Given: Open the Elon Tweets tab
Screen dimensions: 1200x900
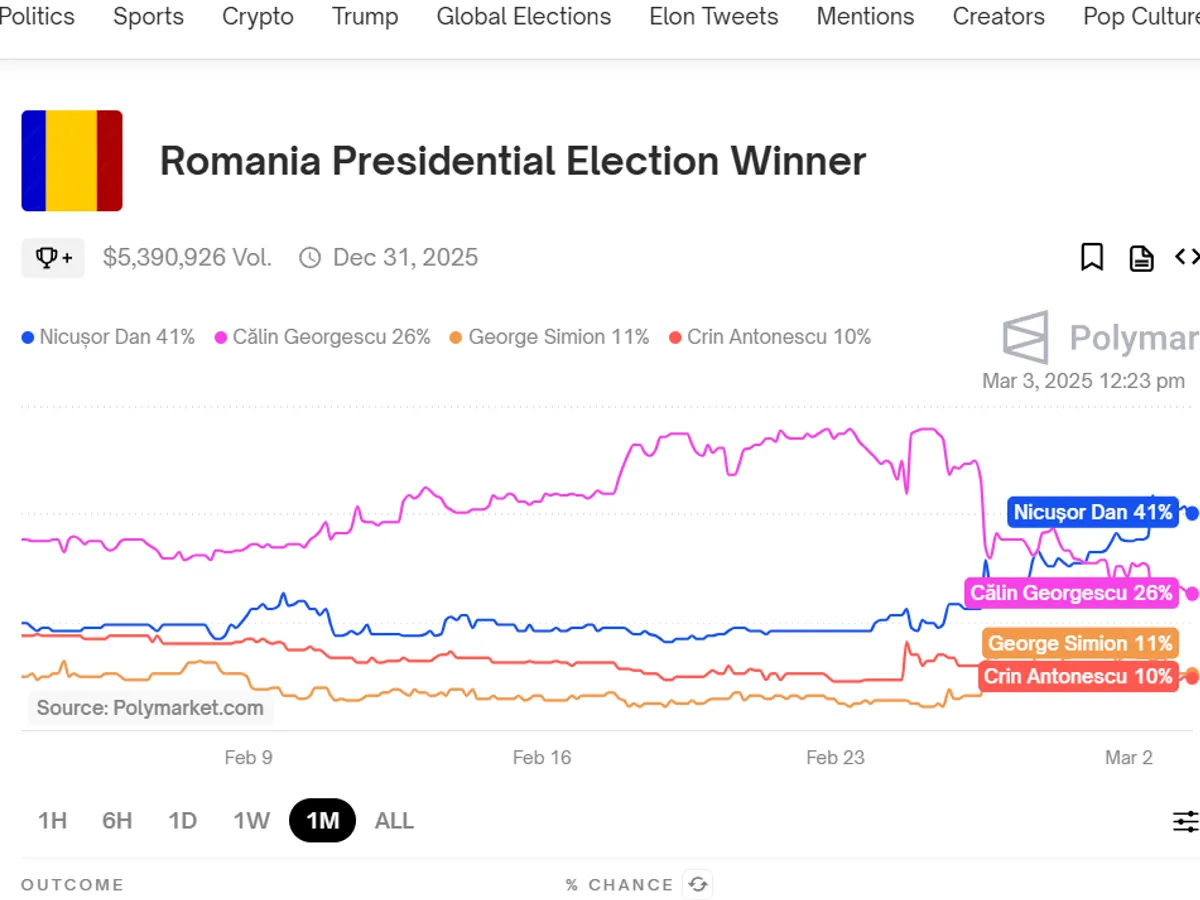Looking at the screenshot, I should pyautogui.click(x=713, y=17).
